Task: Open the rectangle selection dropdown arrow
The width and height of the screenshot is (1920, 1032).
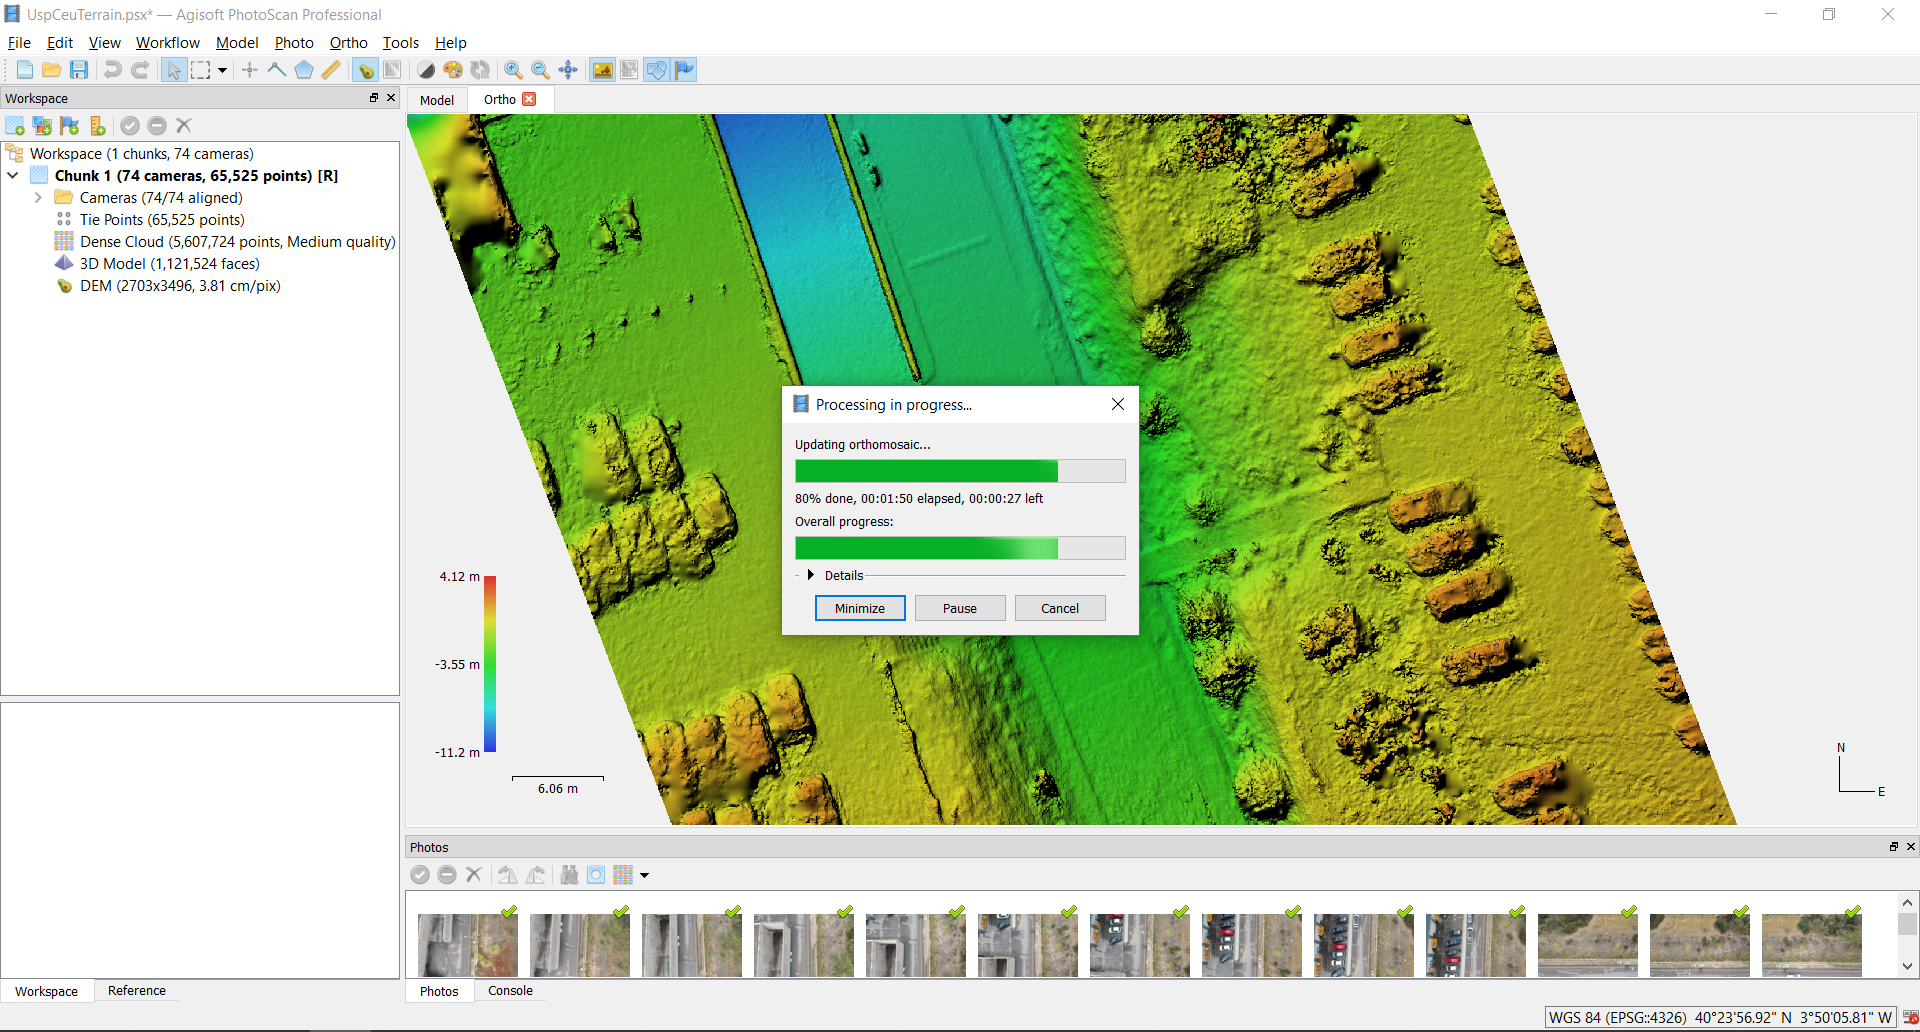Action: (x=222, y=70)
